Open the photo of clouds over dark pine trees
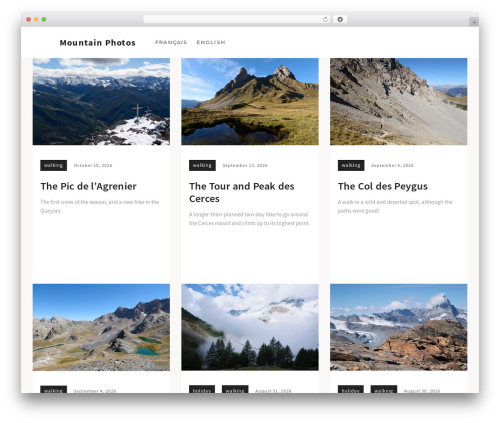The height and width of the screenshot is (423, 500). coord(250,327)
